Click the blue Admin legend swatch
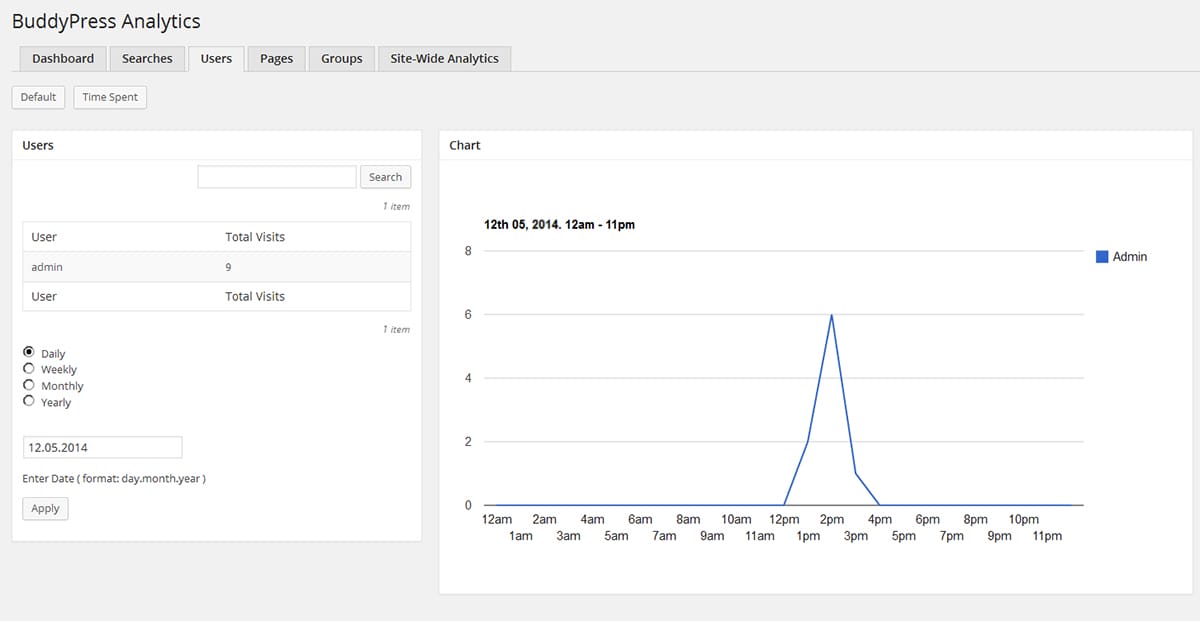This screenshot has width=1200, height=621. (x=1102, y=257)
